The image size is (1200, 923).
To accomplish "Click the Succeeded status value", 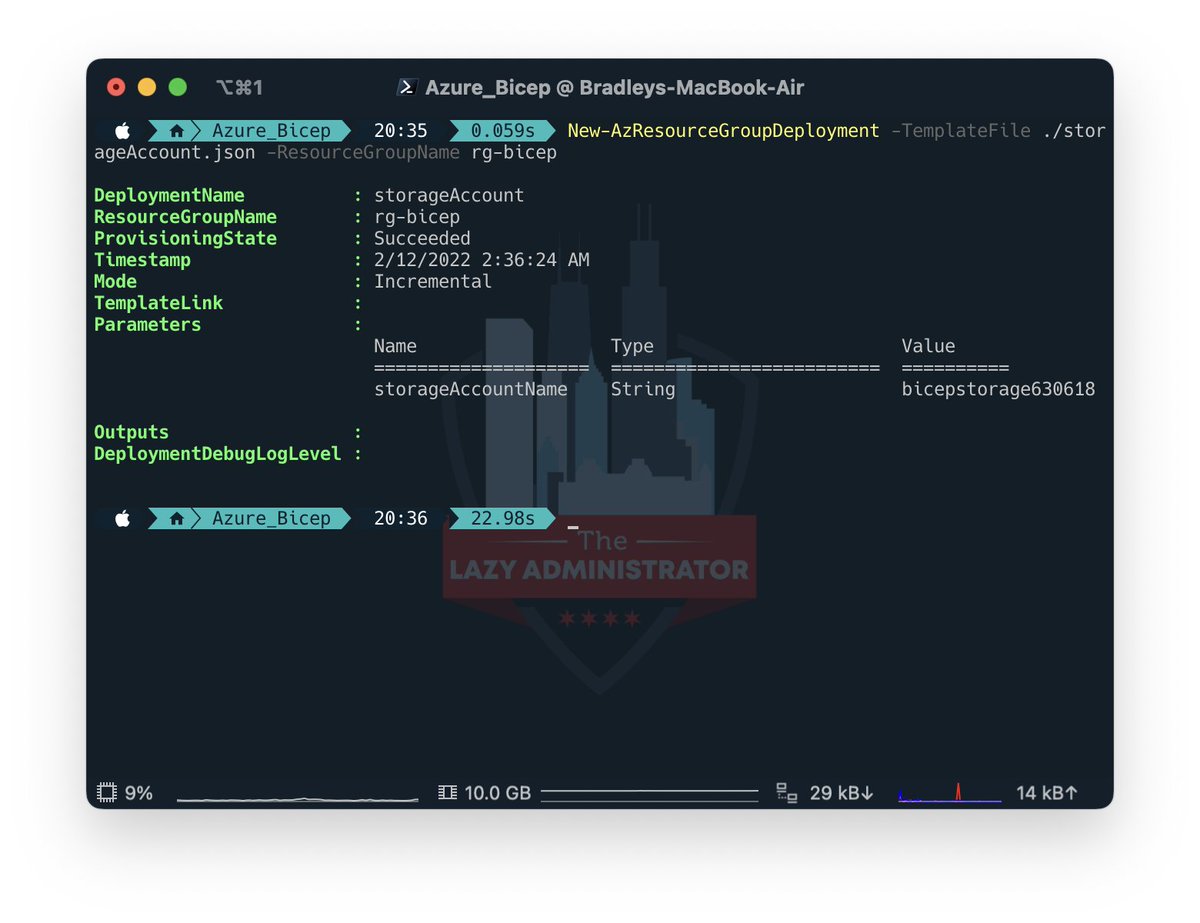I will click(x=422, y=239).
